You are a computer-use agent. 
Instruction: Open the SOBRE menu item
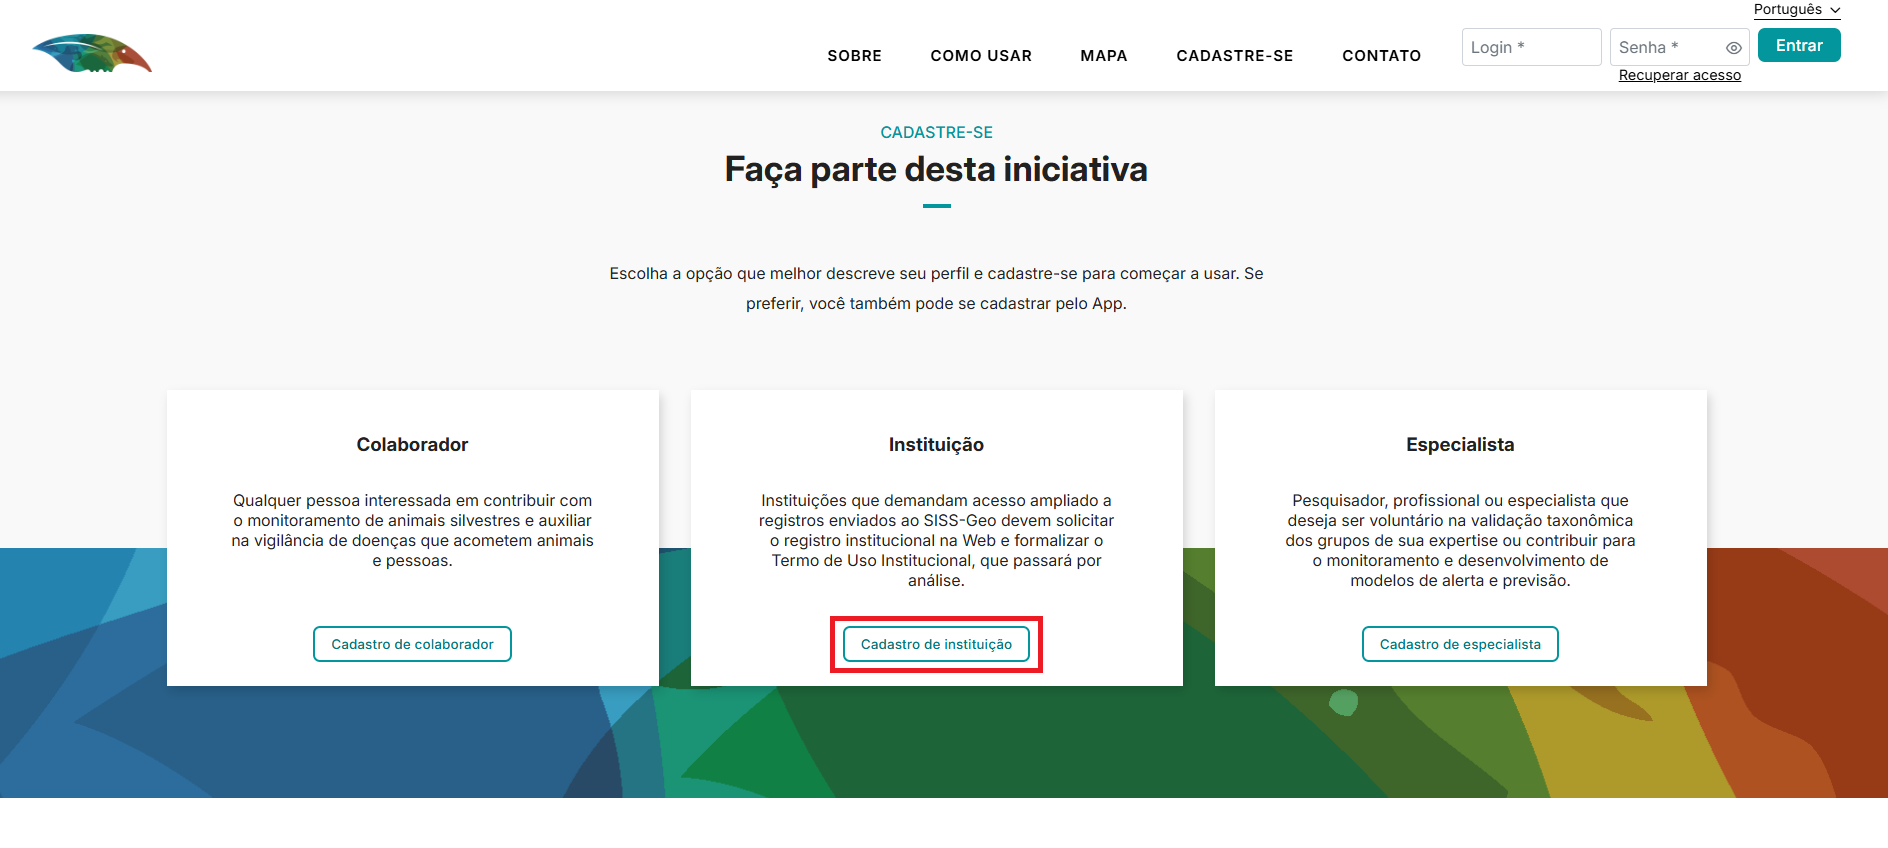[x=854, y=56]
